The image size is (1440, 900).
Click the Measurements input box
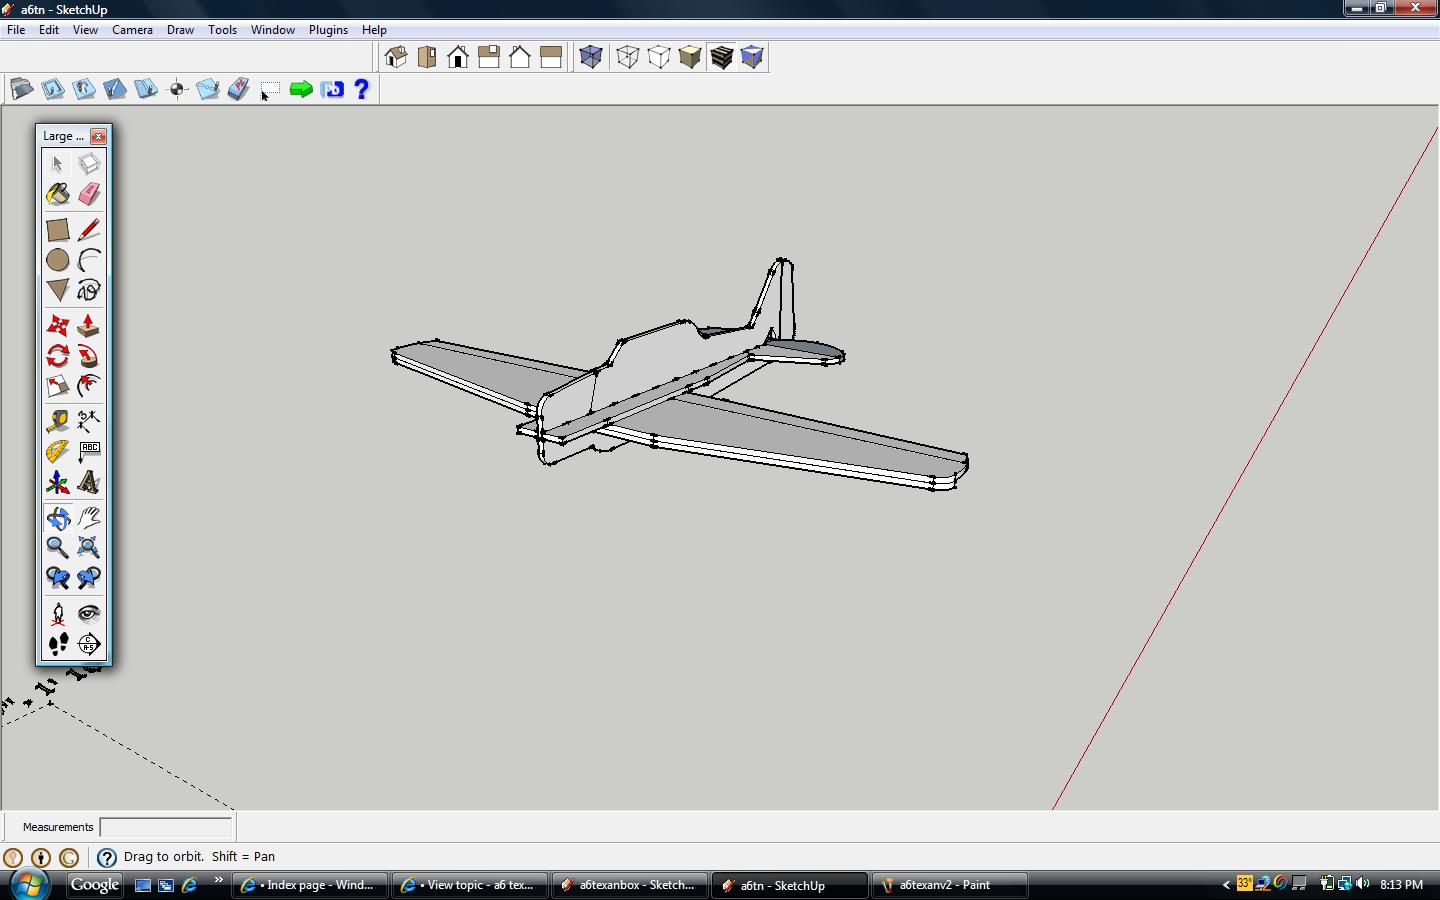tap(166, 827)
